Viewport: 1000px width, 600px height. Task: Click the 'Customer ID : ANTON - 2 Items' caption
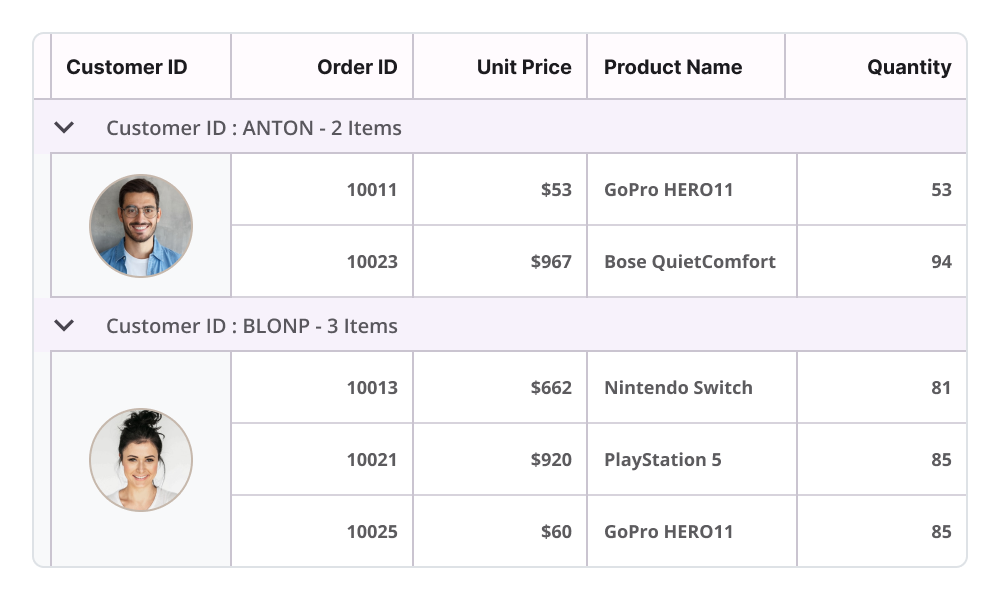(254, 128)
